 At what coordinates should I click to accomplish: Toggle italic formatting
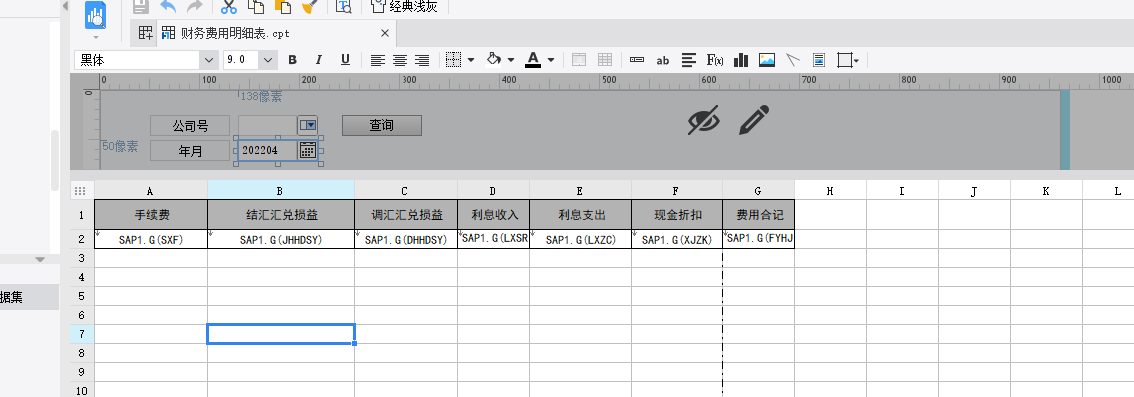click(x=318, y=60)
